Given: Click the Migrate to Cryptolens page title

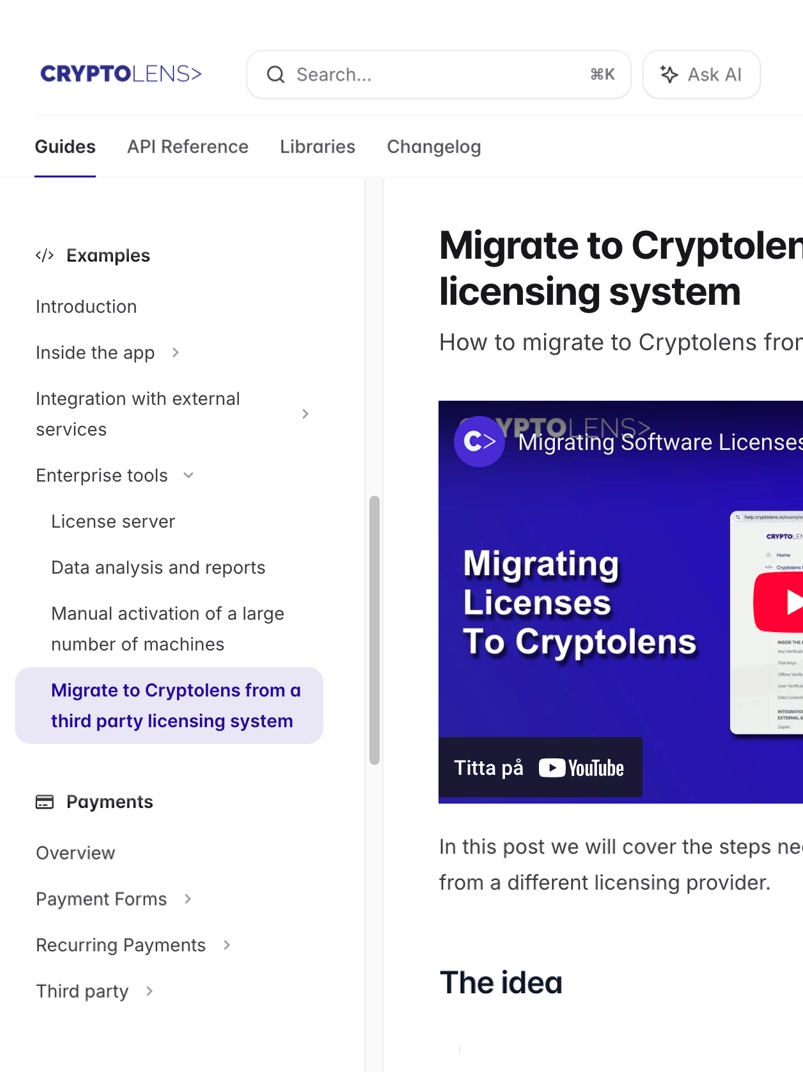Looking at the screenshot, I should pyautogui.click(x=621, y=269).
